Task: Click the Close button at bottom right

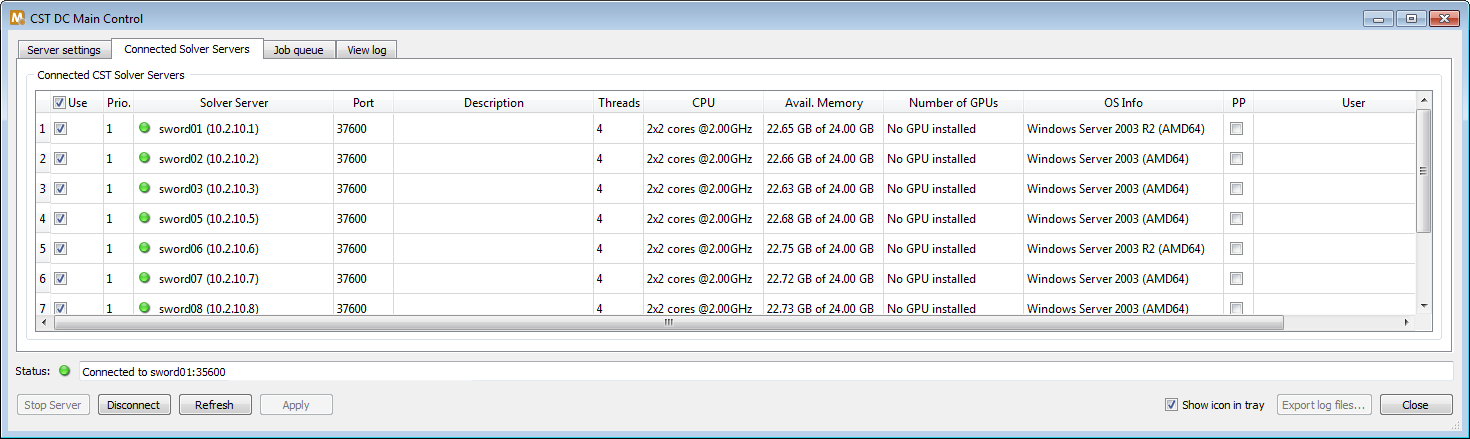Action: (1416, 405)
